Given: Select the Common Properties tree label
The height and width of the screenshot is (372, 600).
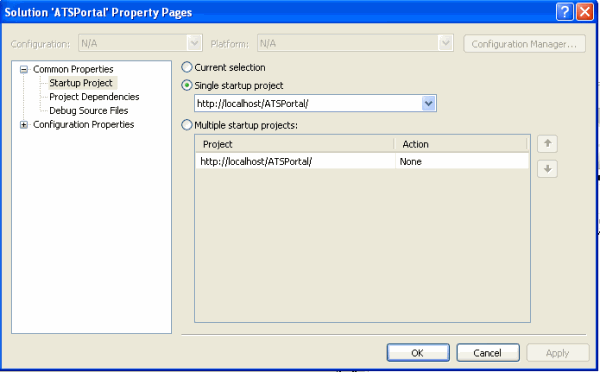Looking at the screenshot, I should click(x=73, y=69).
